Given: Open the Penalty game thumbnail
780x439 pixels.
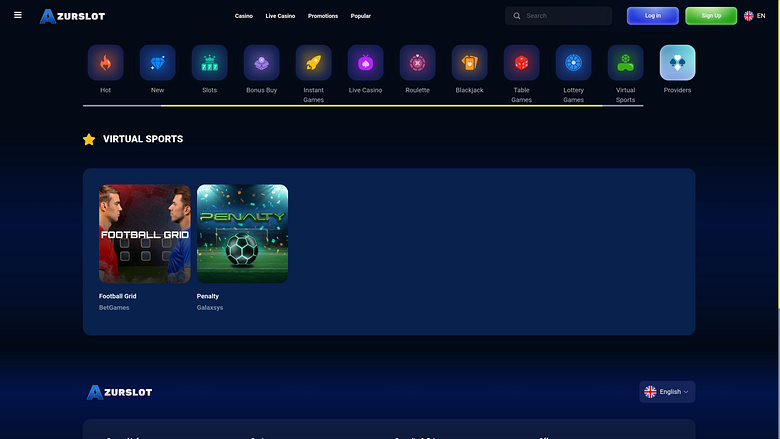Looking at the screenshot, I should pos(242,234).
